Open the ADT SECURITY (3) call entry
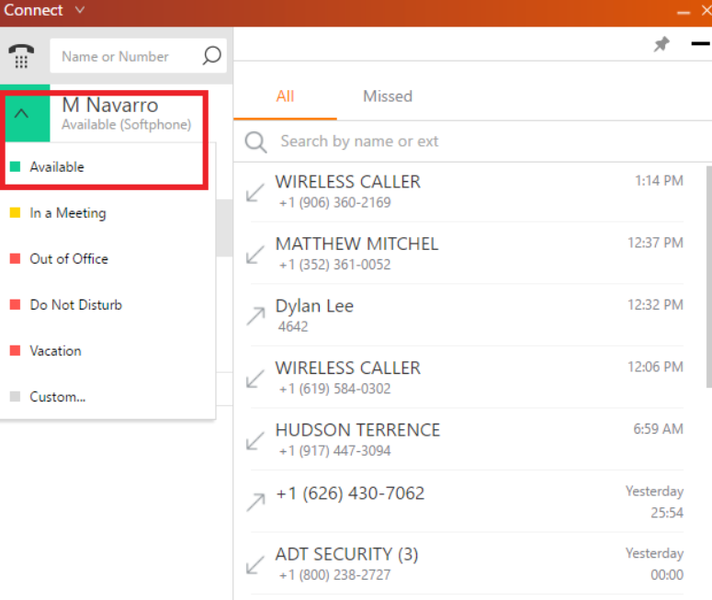The width and height of the screenshot is (712, 600). pos(467,564)
